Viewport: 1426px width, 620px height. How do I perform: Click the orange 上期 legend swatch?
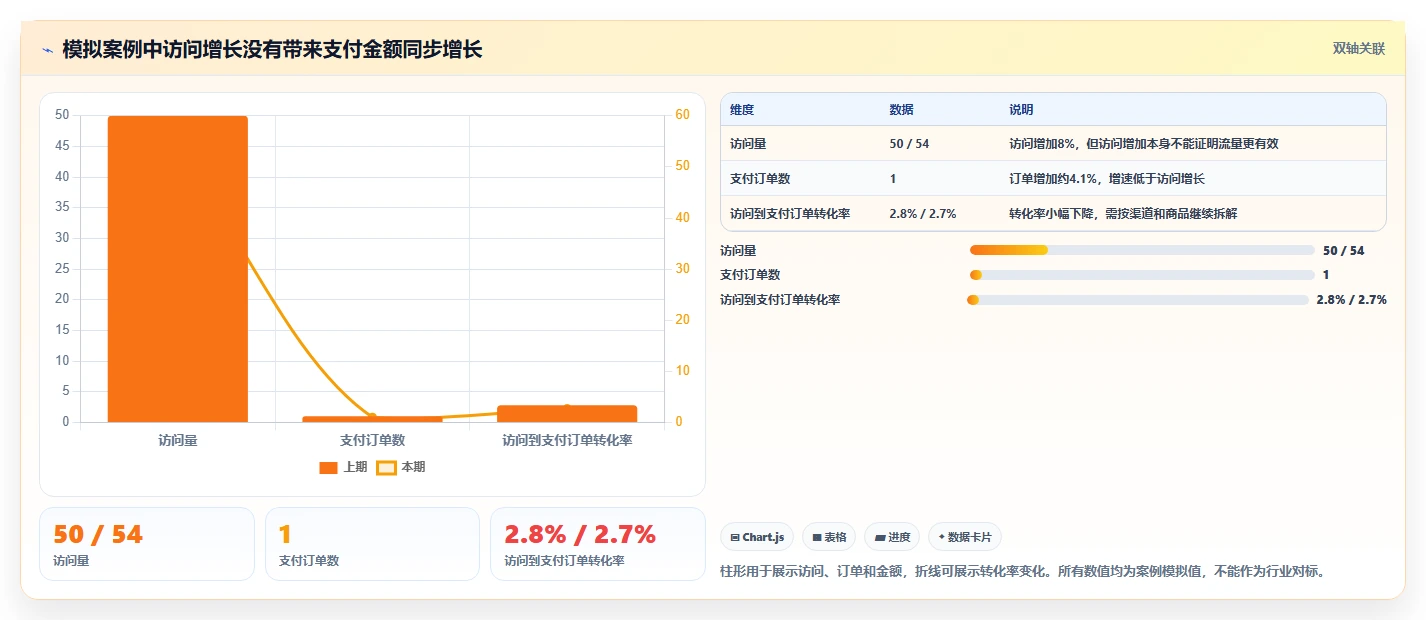tap(328, 467)
